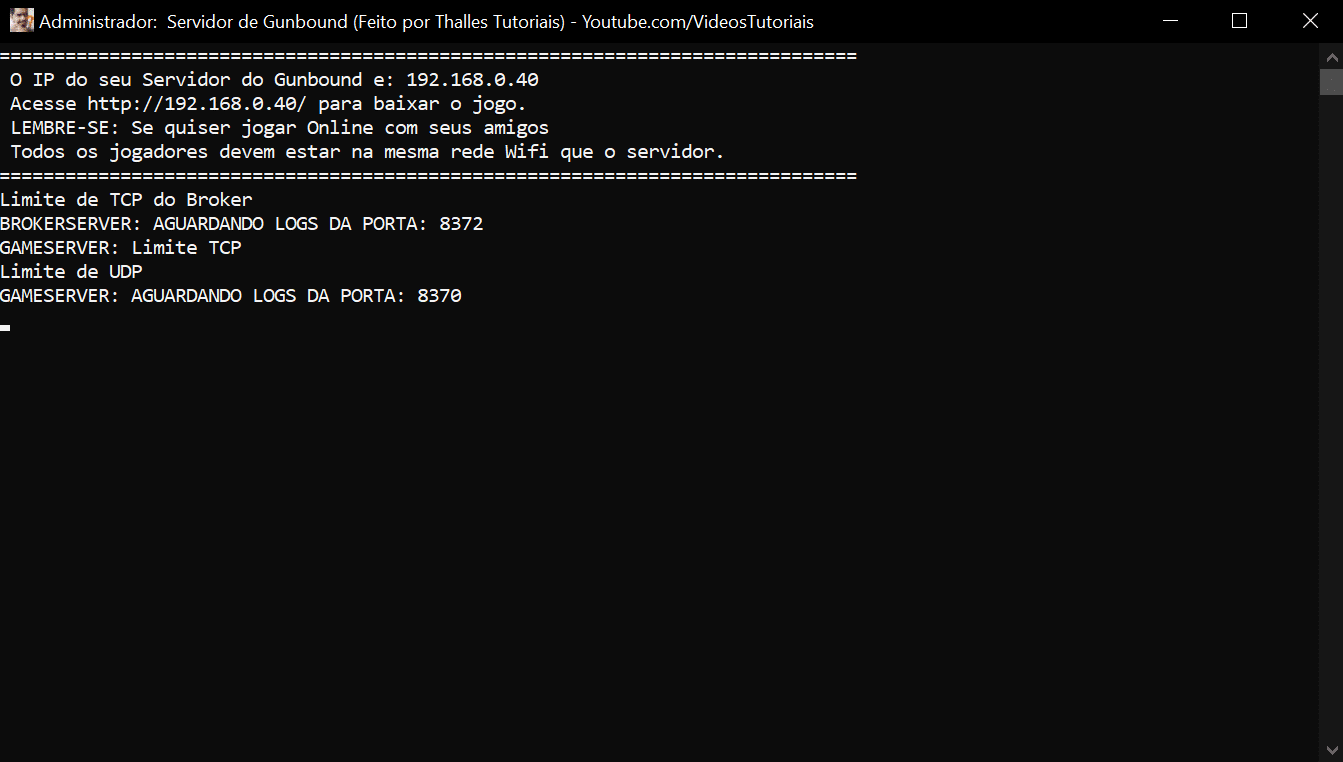
Task: Click the http://192.168.0.40/ address text
Action: [x=197, y=103]
